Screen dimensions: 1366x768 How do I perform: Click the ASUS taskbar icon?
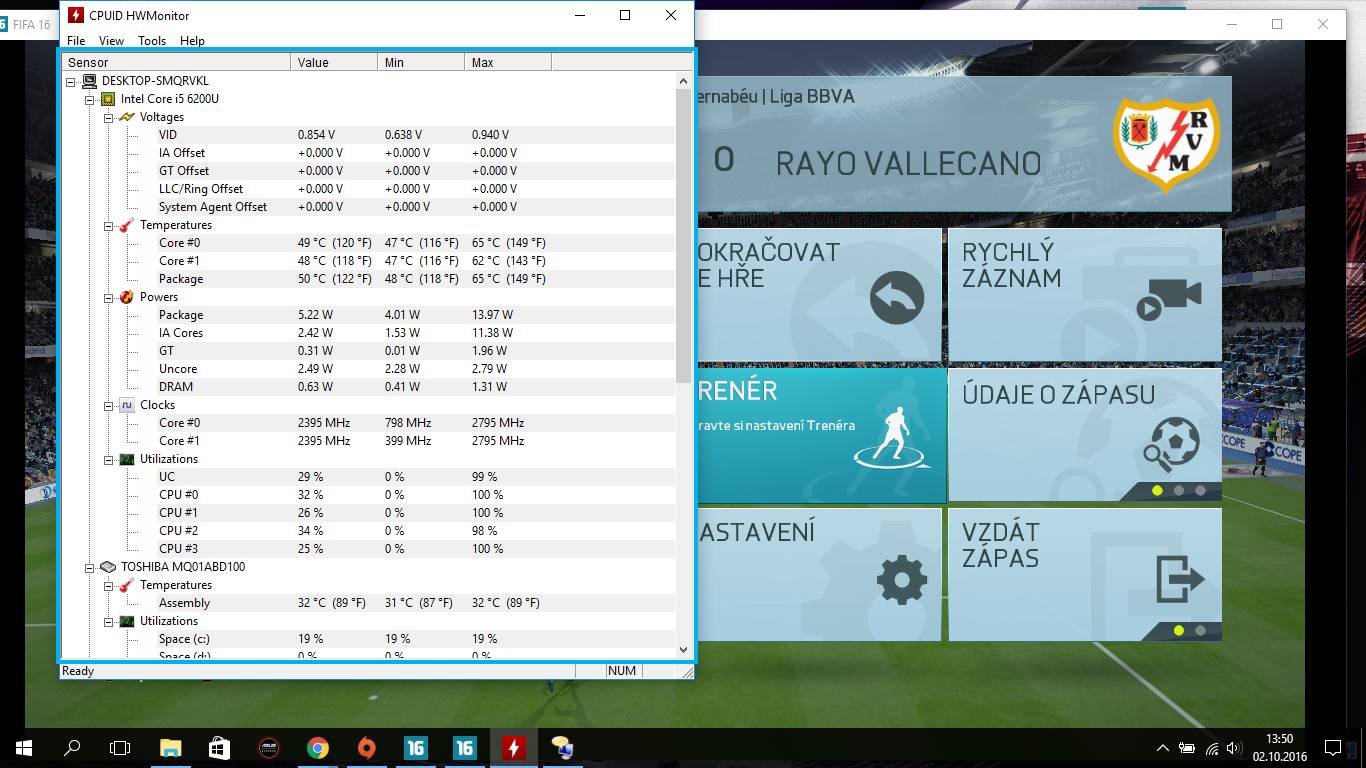[x=269, y=748]
